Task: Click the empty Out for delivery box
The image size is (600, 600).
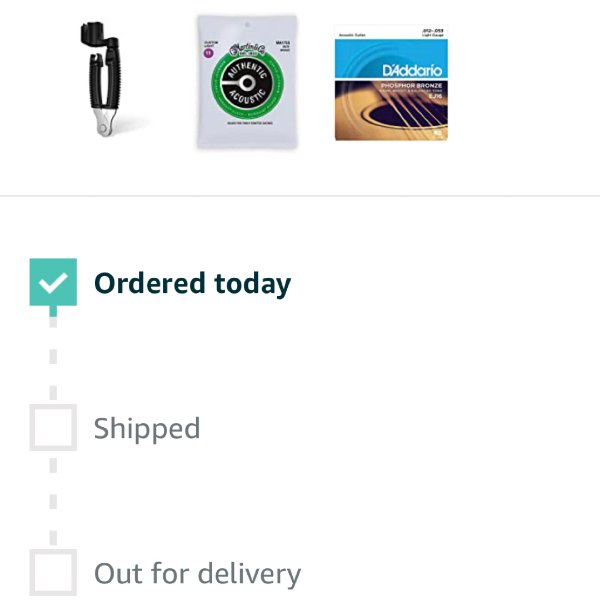Action: pyautogui.click(x=53, y=572)
